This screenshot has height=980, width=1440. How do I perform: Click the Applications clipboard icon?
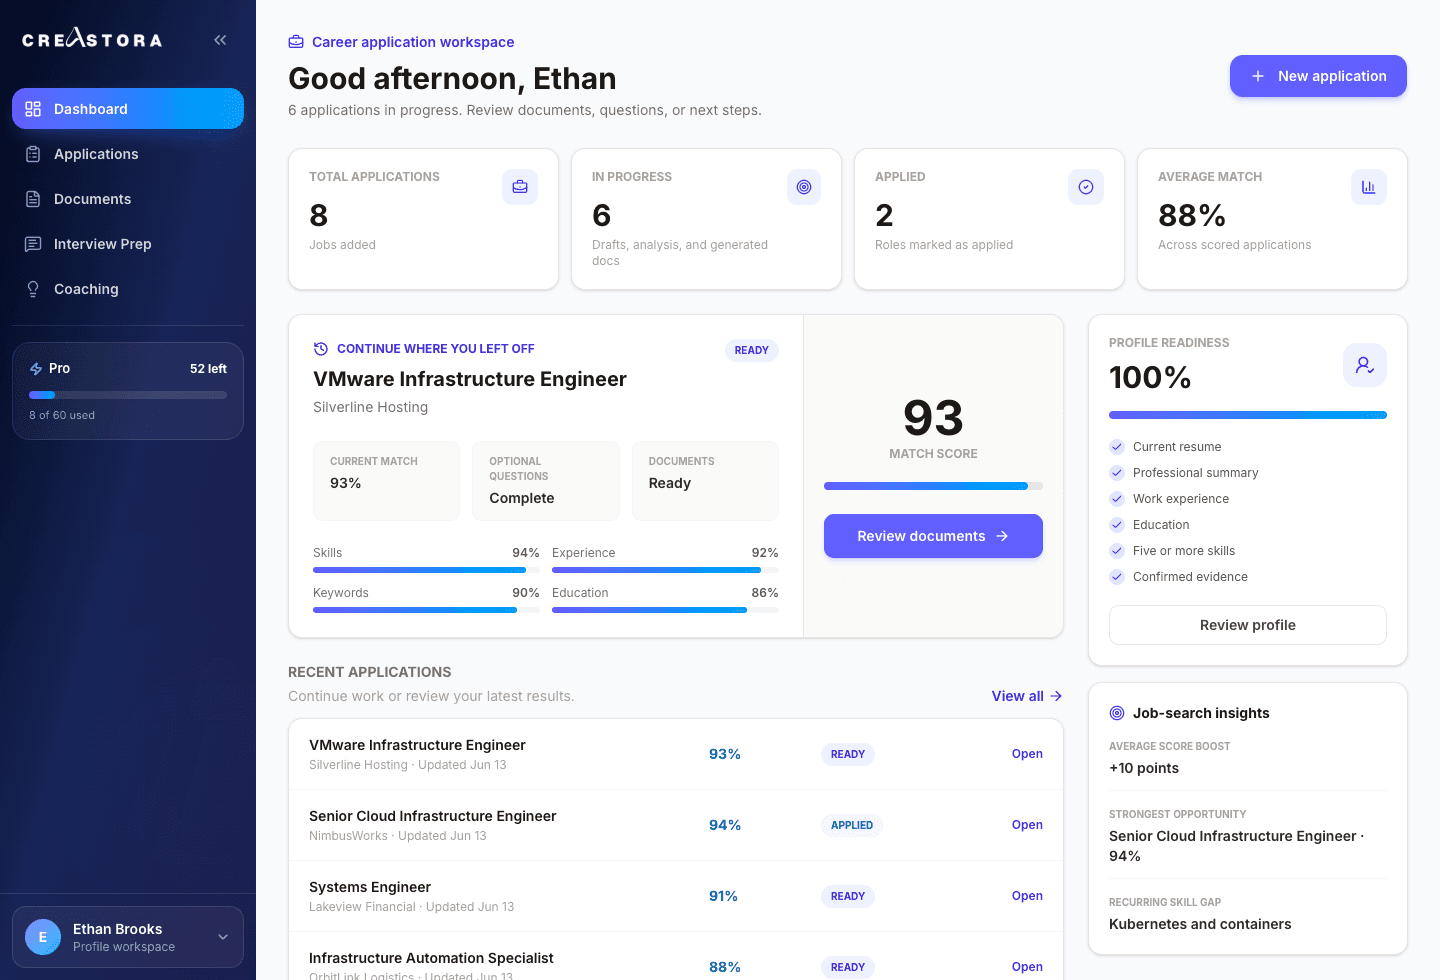pos(33,154)
